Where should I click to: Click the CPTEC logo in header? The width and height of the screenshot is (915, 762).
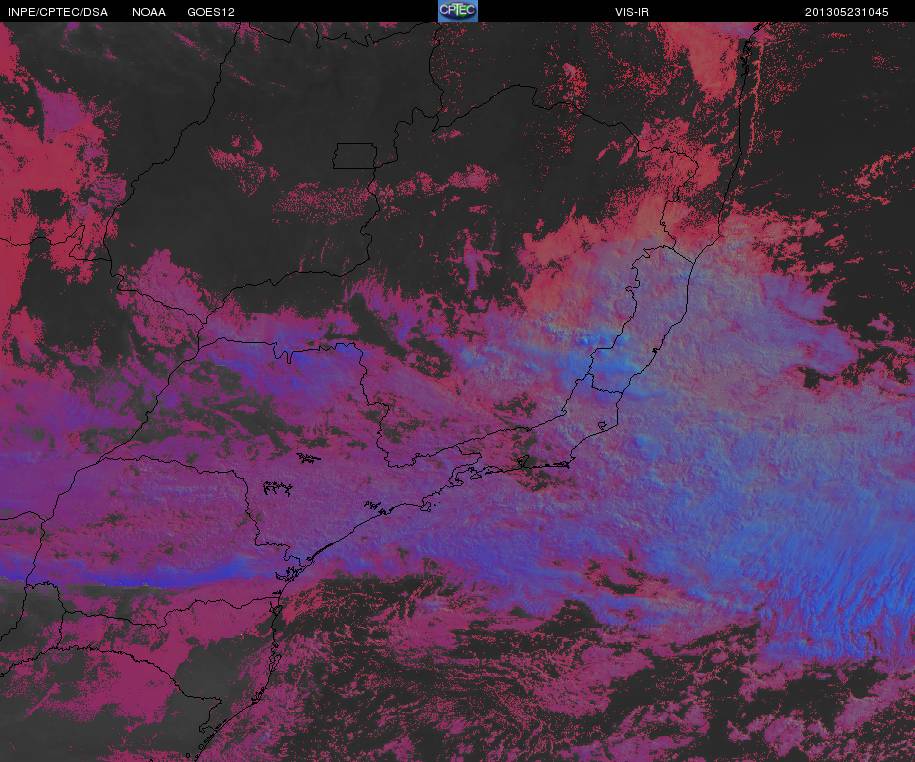(x=458, y=11)
